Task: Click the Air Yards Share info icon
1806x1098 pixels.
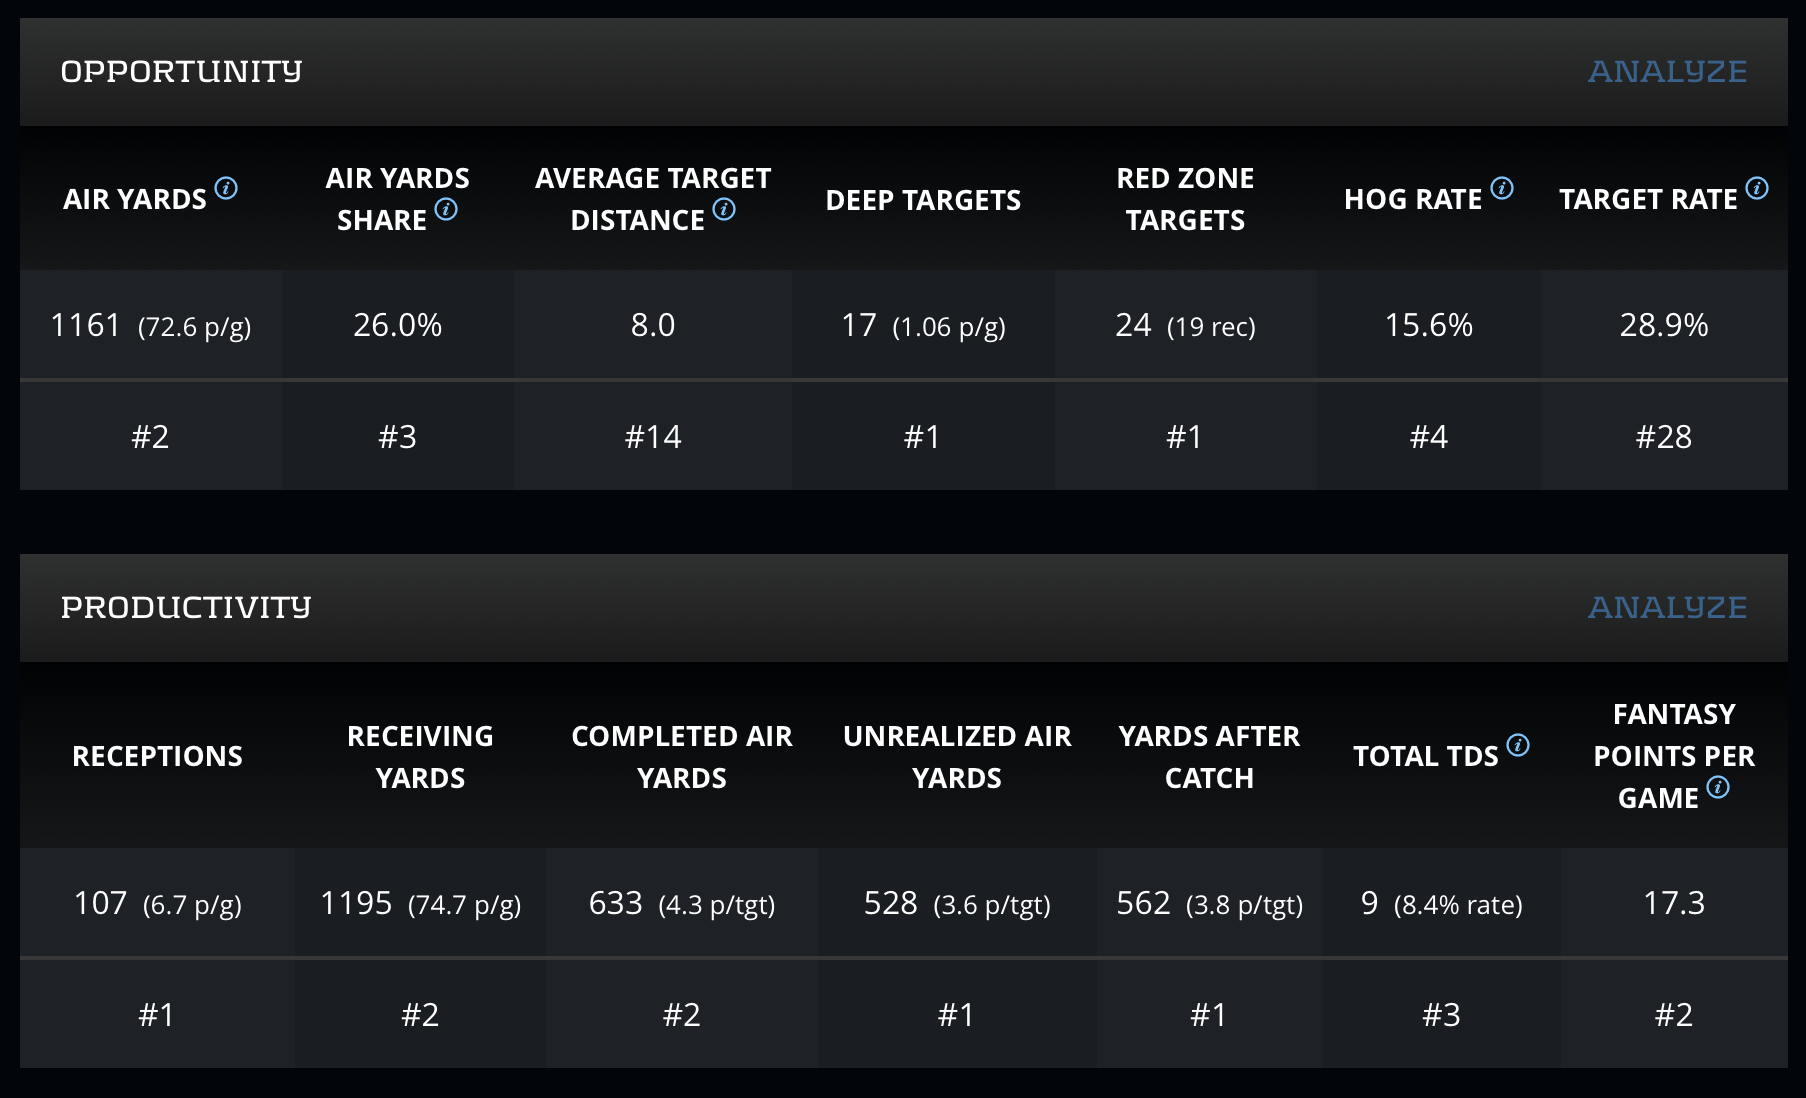Action: click(446, 209)
